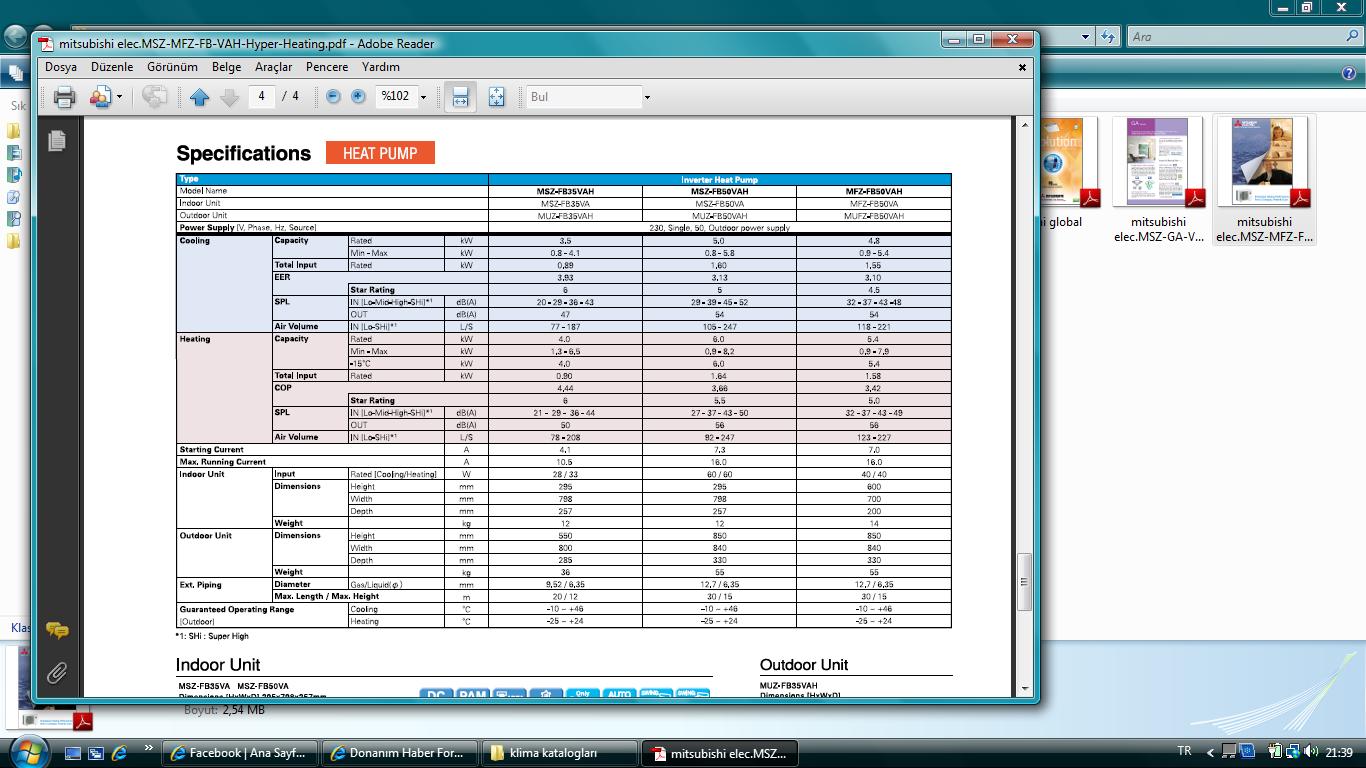Zoom in with the plus icon
Viewport: 1366px width, 768px height.
358,96
